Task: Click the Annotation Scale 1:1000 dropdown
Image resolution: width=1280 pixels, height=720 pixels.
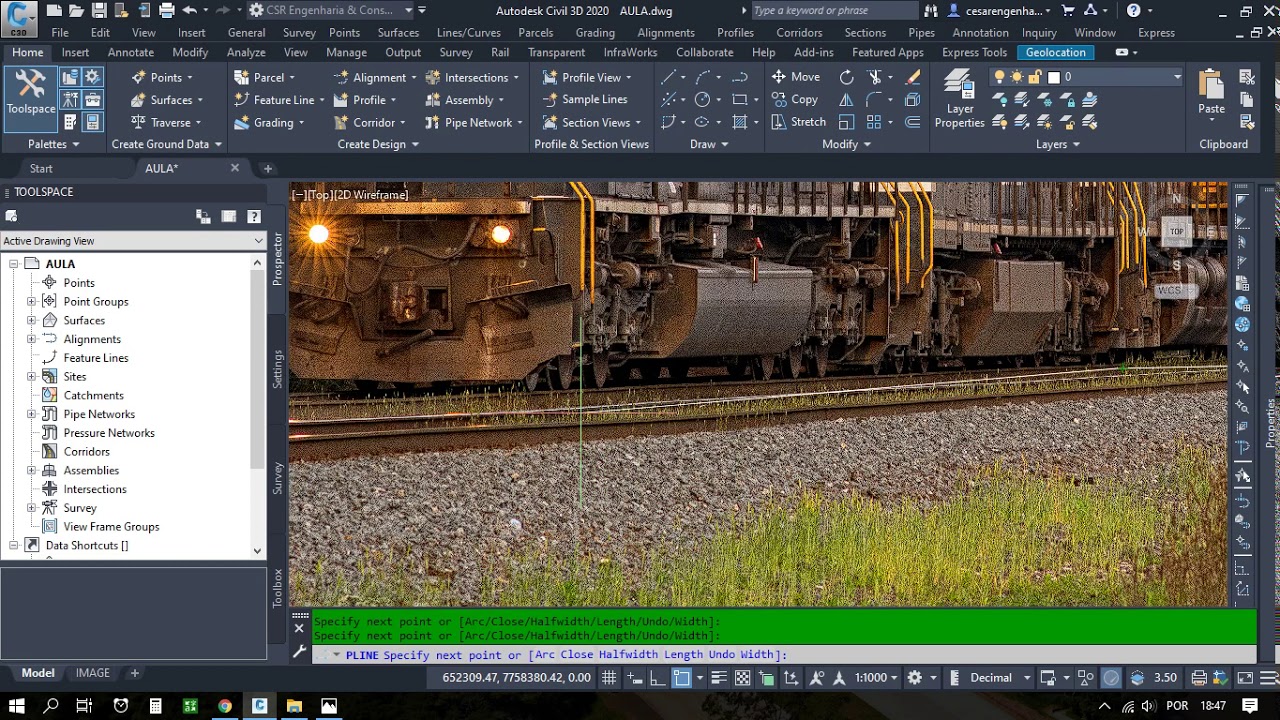Action: 876,677
